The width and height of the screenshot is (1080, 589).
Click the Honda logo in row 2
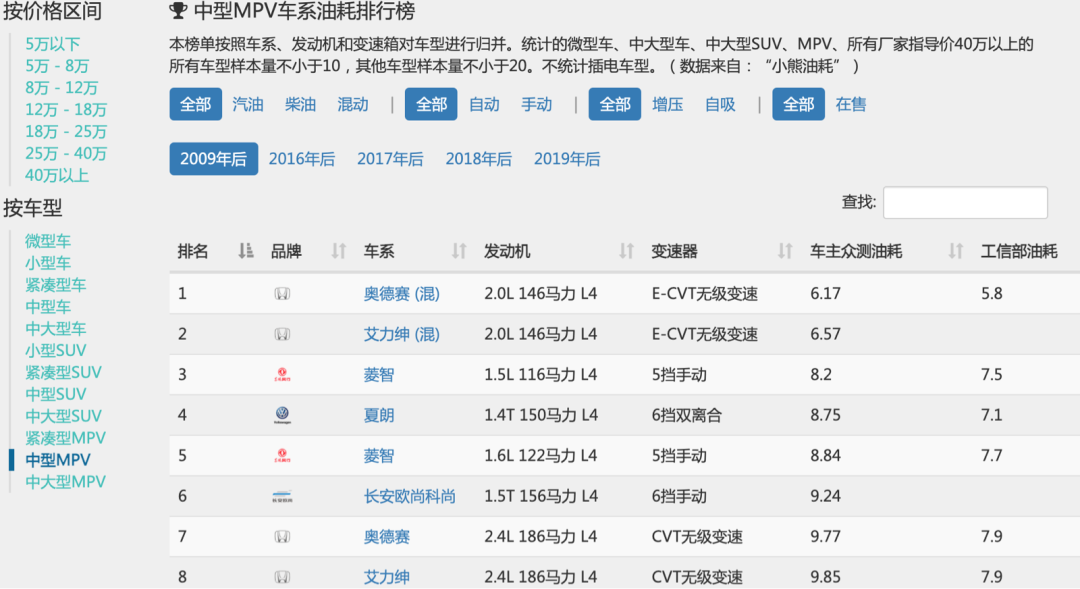coord(282,335)
